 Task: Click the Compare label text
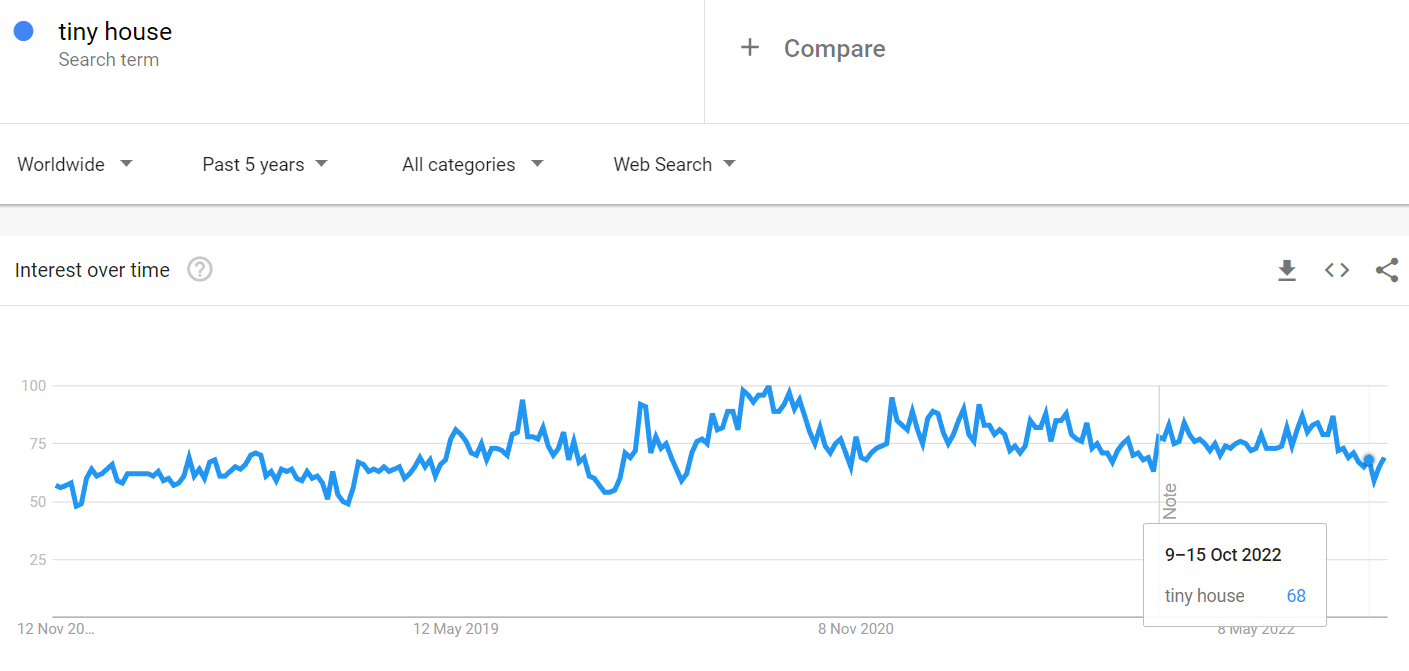[834, 49]
